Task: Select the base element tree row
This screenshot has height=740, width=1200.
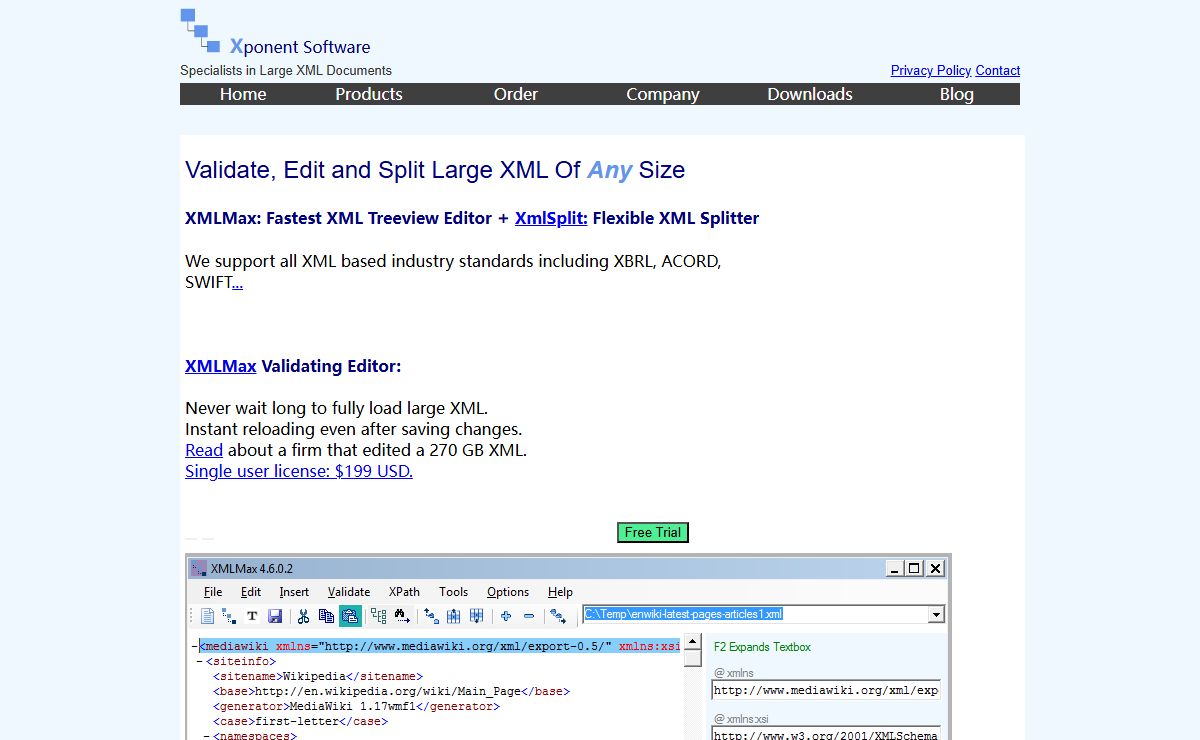Action: [391, 691]
